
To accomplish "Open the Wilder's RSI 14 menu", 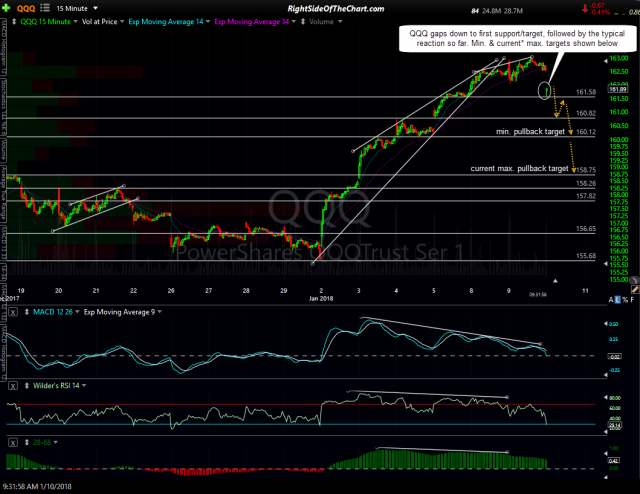I will tap(60, 385).
